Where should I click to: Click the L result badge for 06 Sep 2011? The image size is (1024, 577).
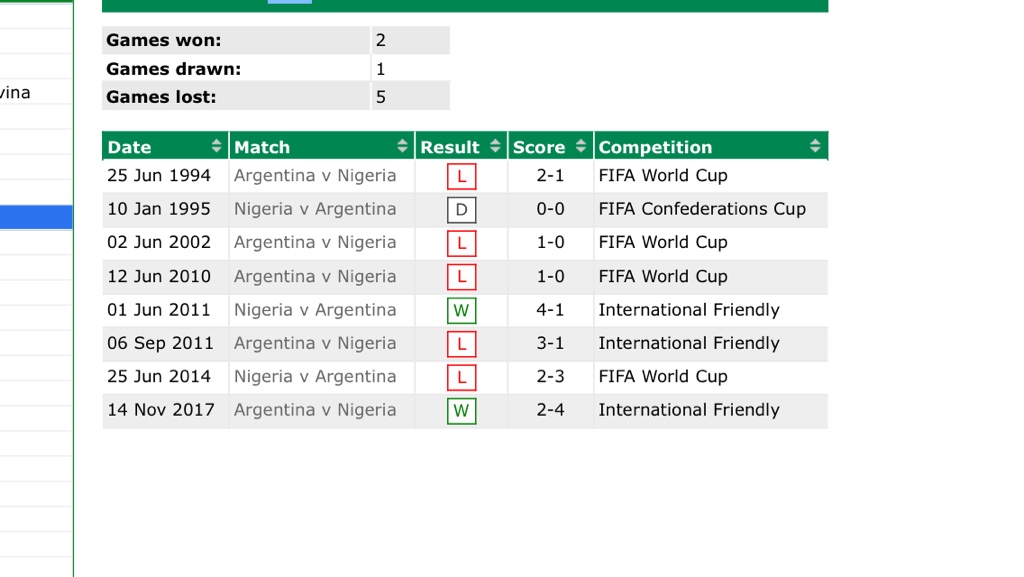pos(461,344)
